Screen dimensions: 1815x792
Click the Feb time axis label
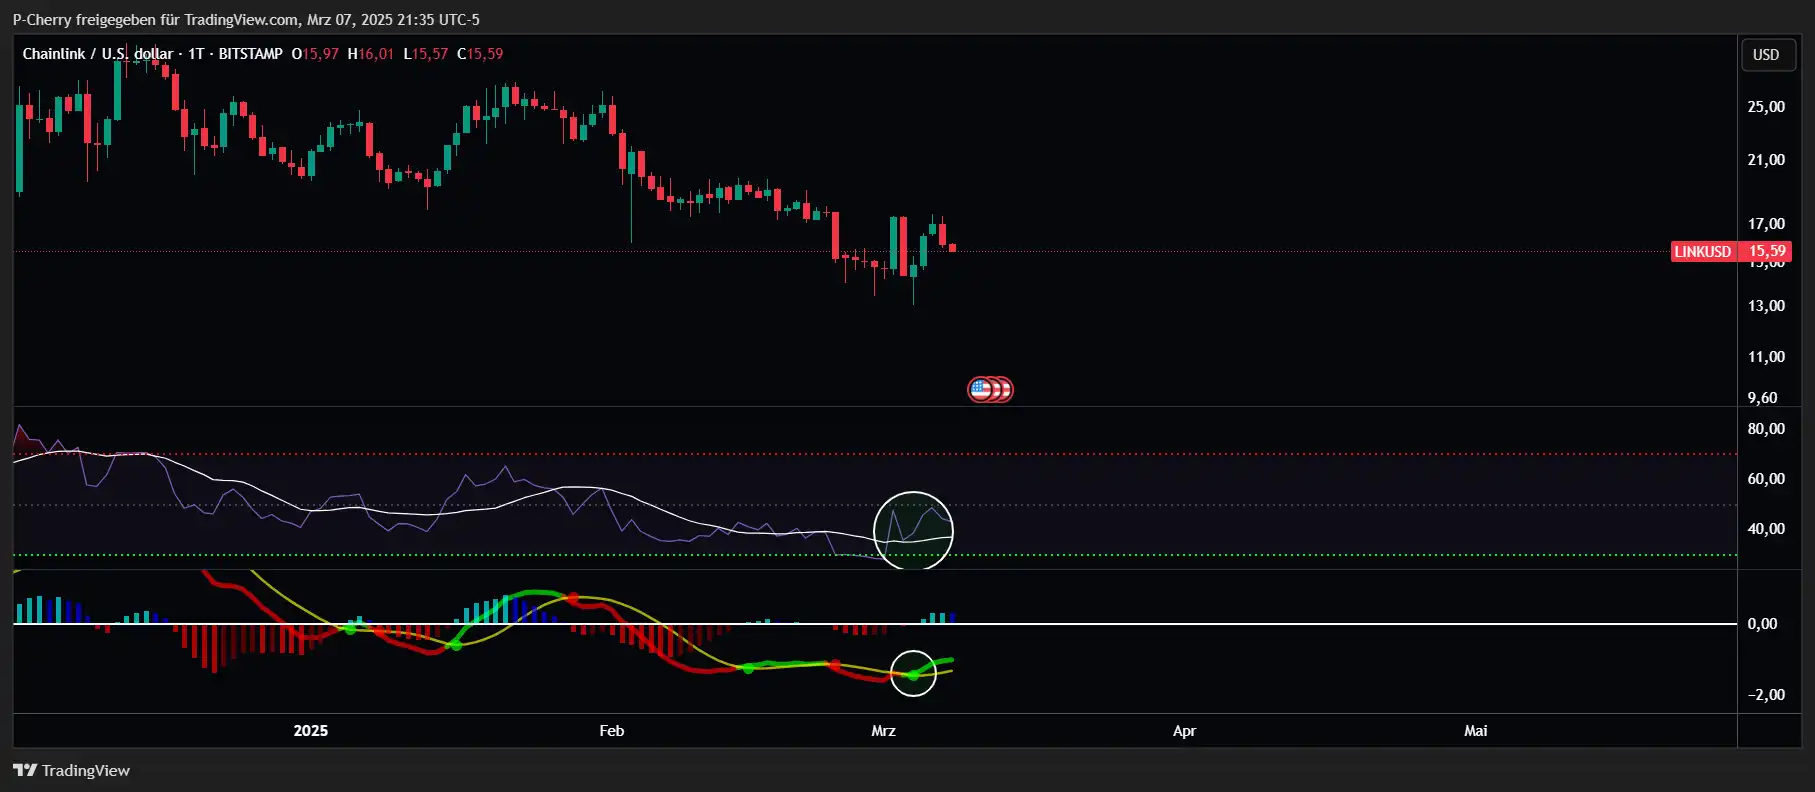click(612, 731)
